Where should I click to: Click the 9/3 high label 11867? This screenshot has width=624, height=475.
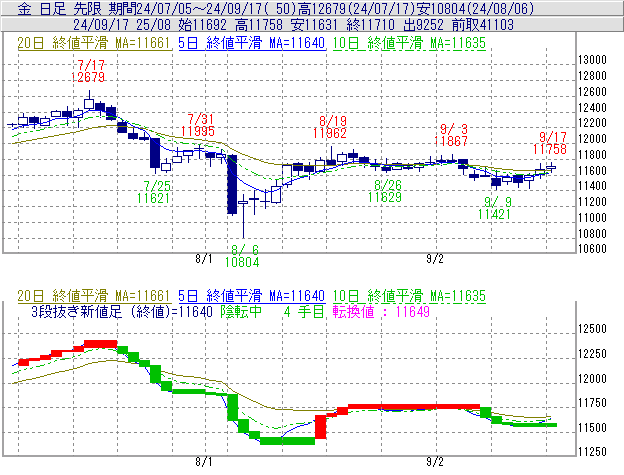(451, 141)
